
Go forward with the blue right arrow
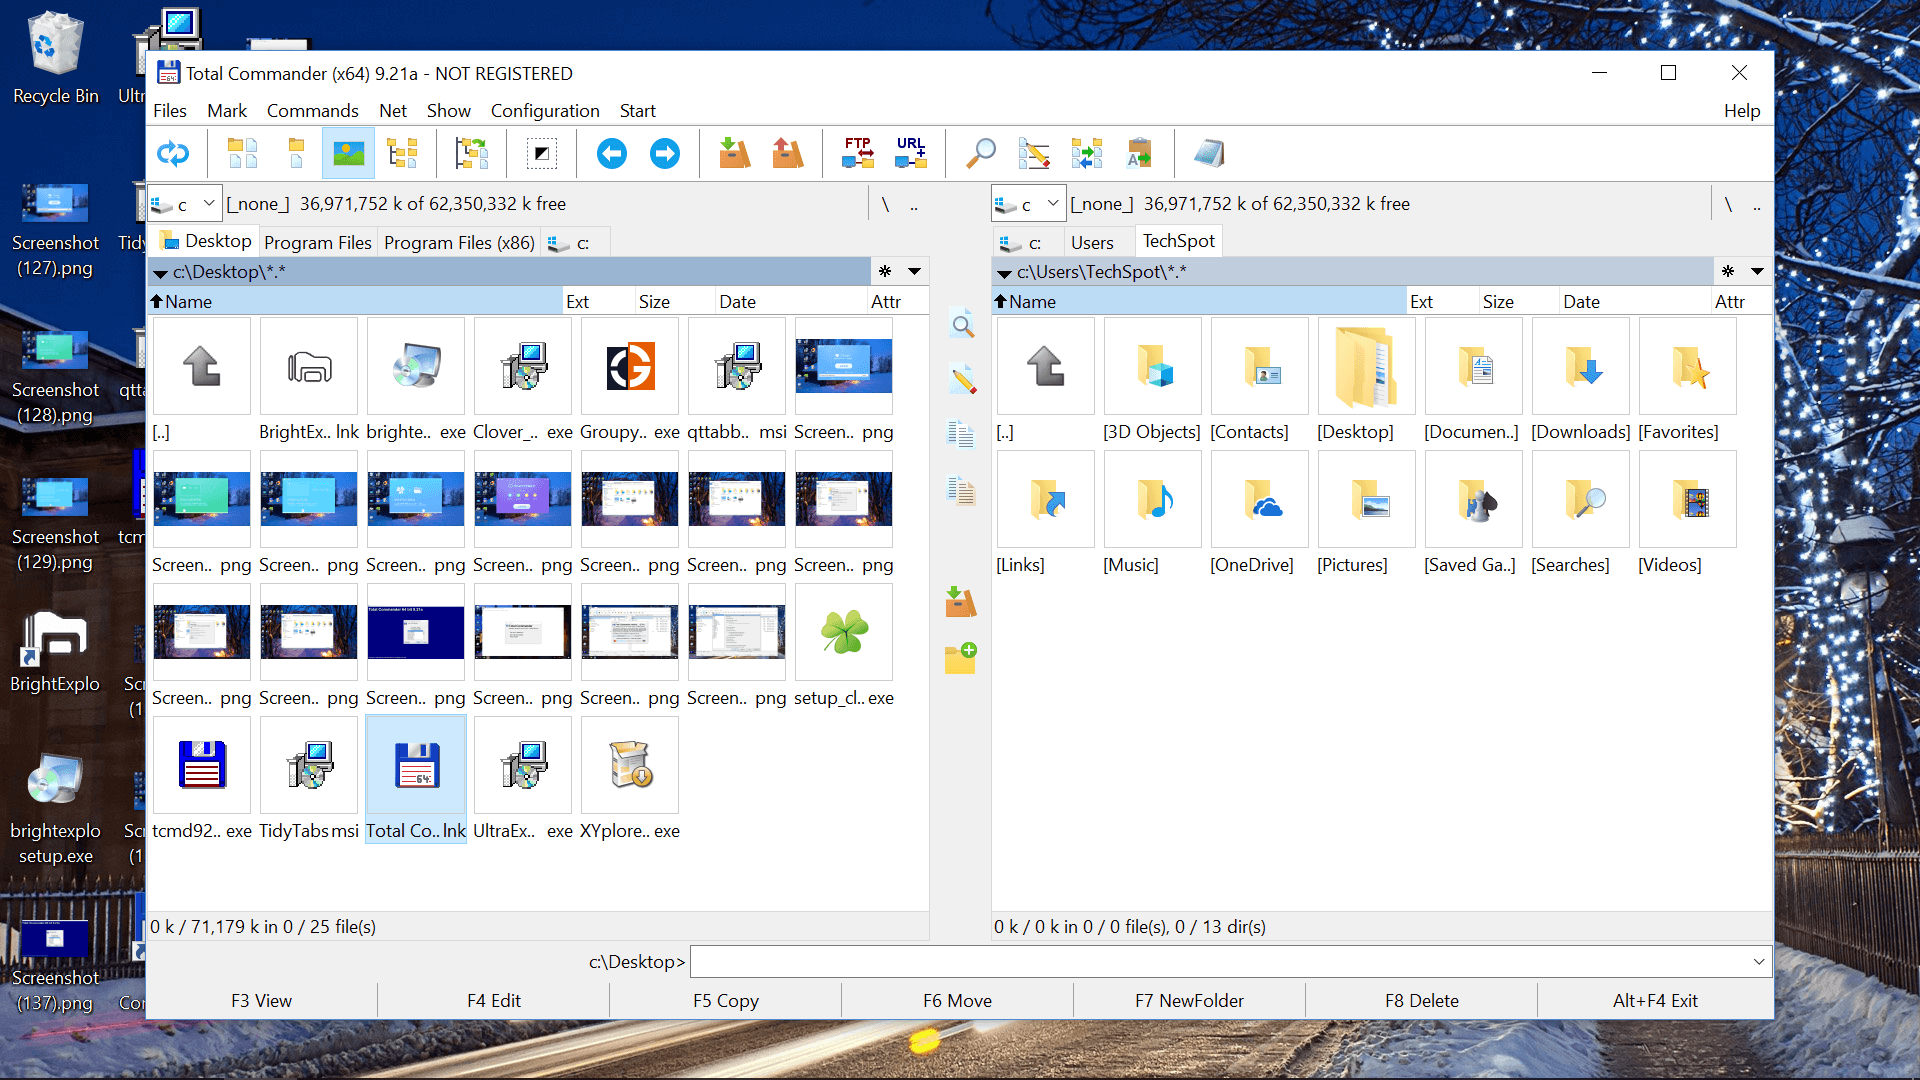(x=665, y=154)
